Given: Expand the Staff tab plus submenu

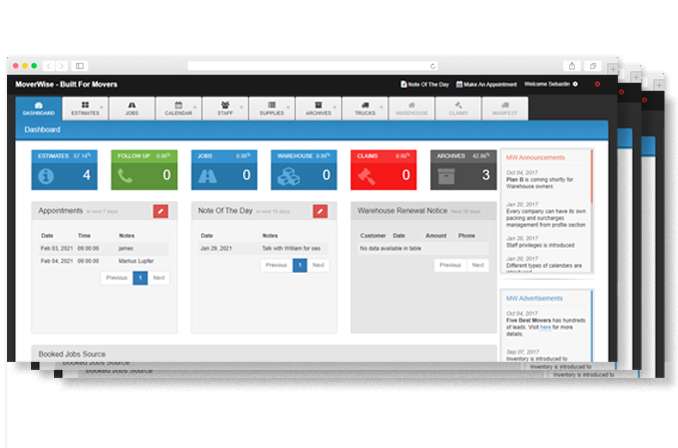Looking at the screenshot, I should 242,107.
